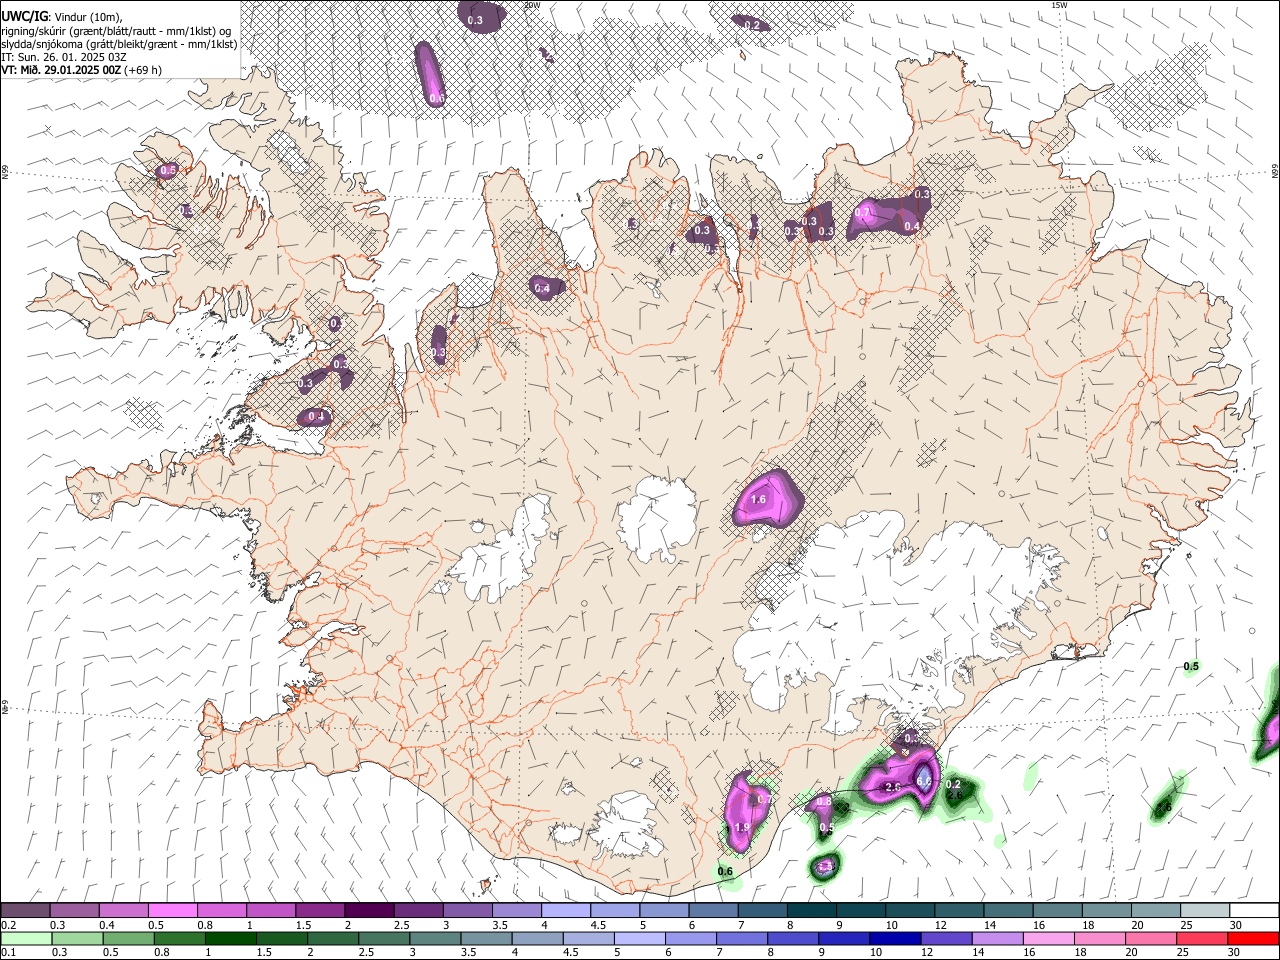Click the 1.6 precipitation value in central highlands
The image size is (1280, 960).
758,499
